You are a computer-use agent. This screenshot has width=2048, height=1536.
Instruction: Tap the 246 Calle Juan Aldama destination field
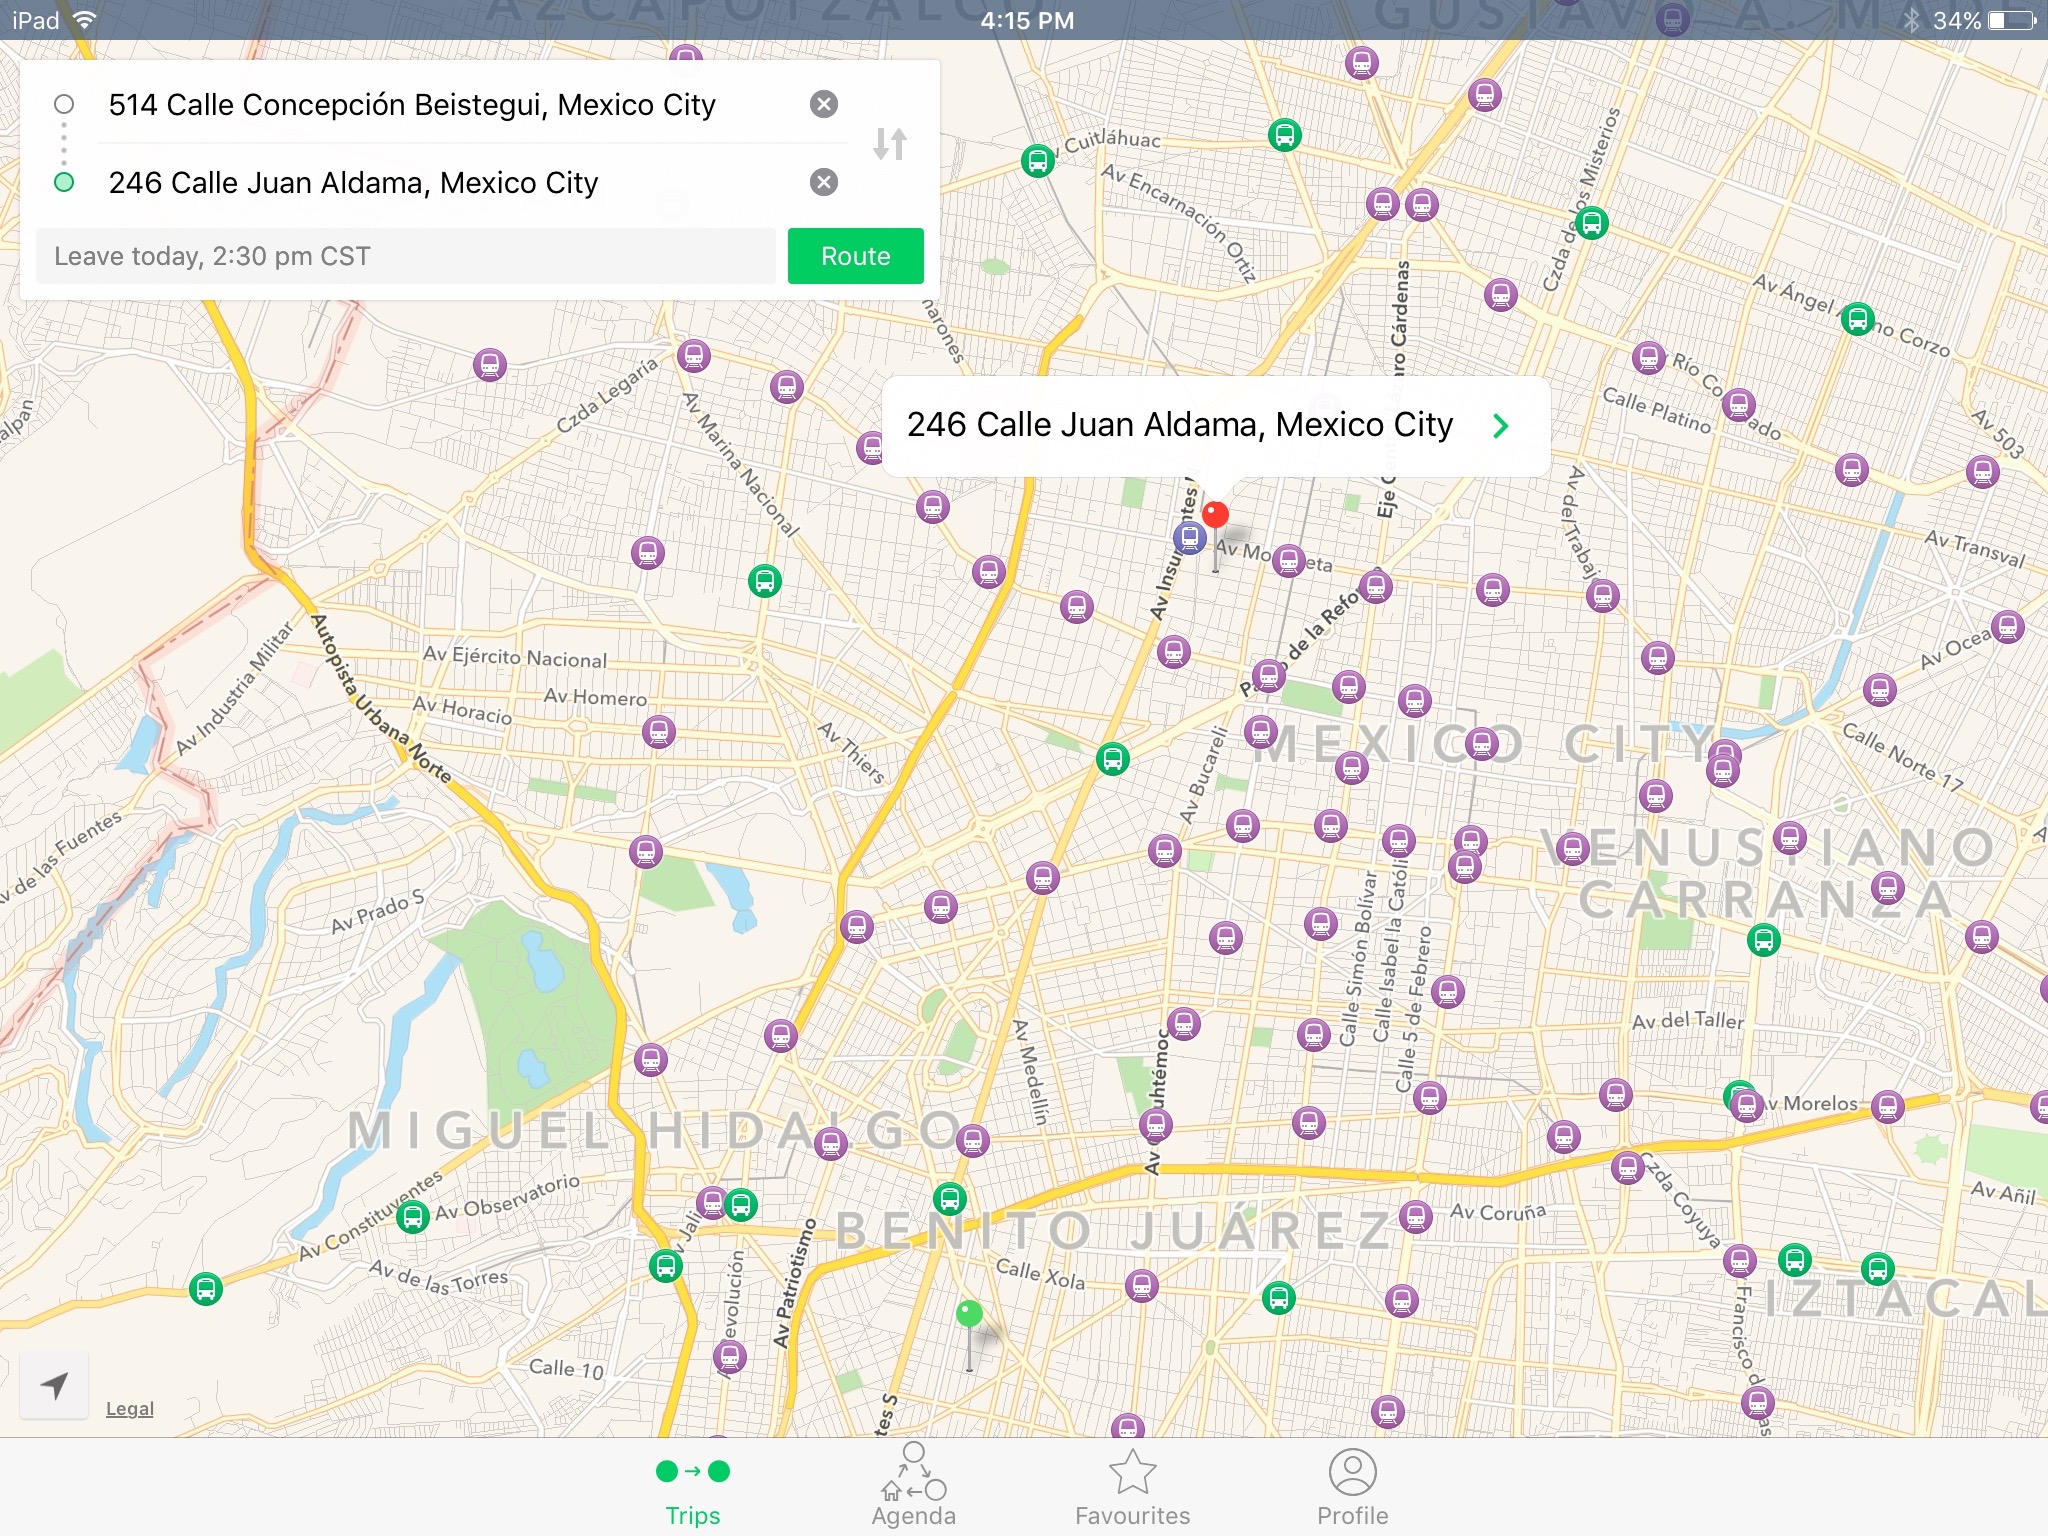point(353,182)
